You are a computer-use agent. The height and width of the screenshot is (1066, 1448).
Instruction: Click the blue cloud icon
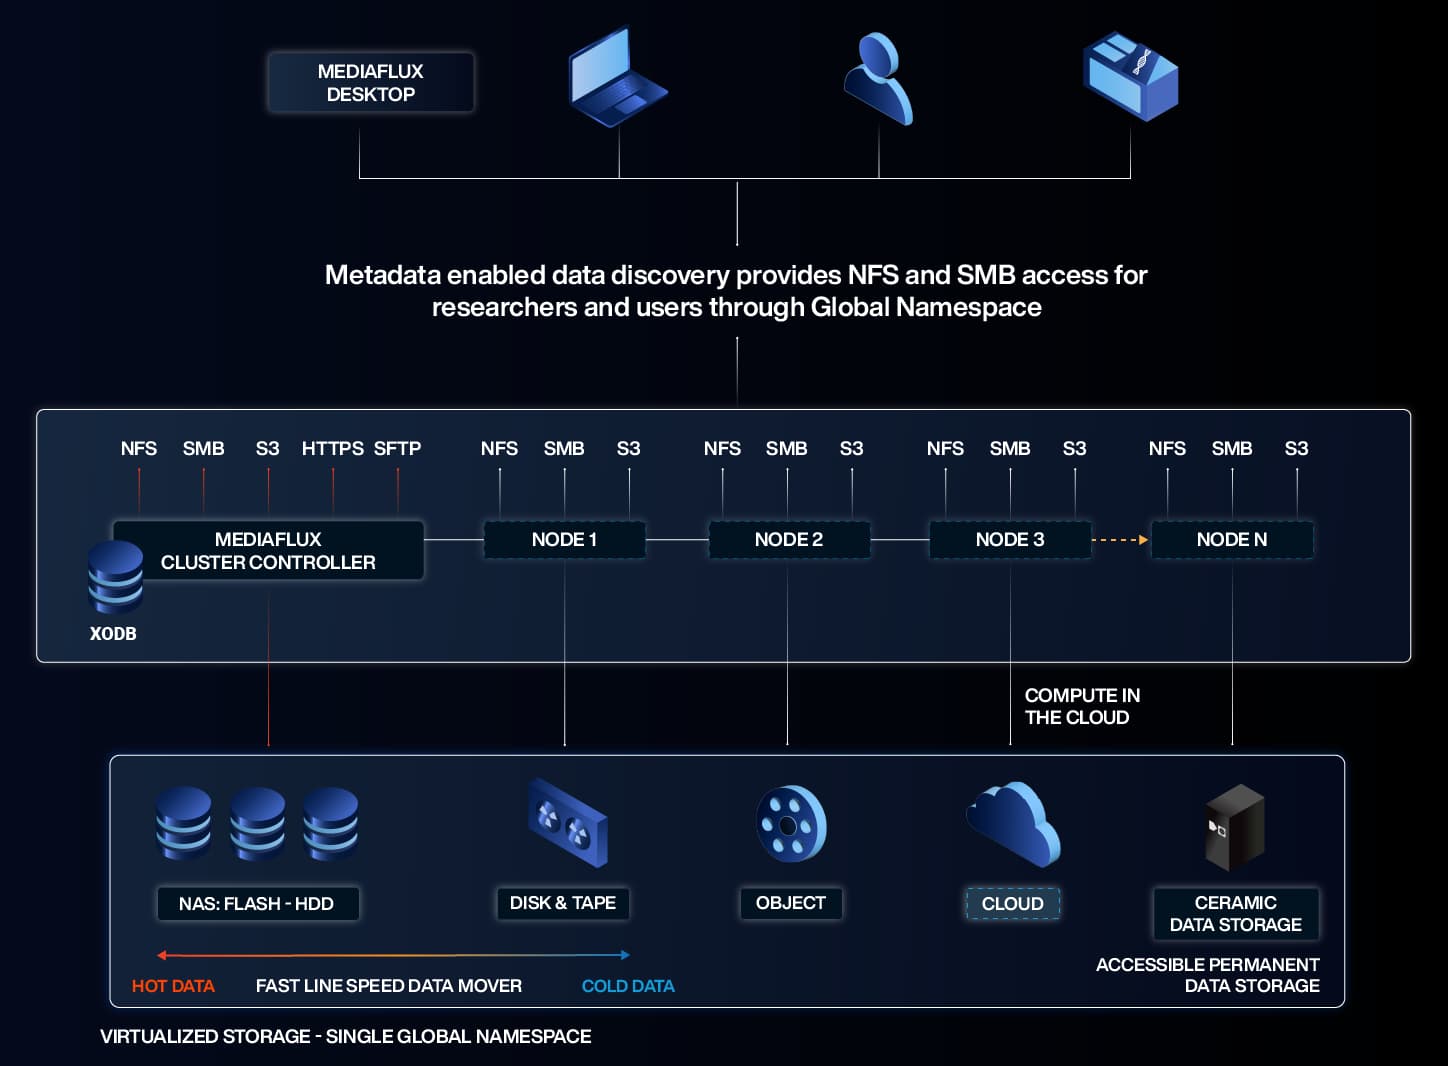(1013, 824)
